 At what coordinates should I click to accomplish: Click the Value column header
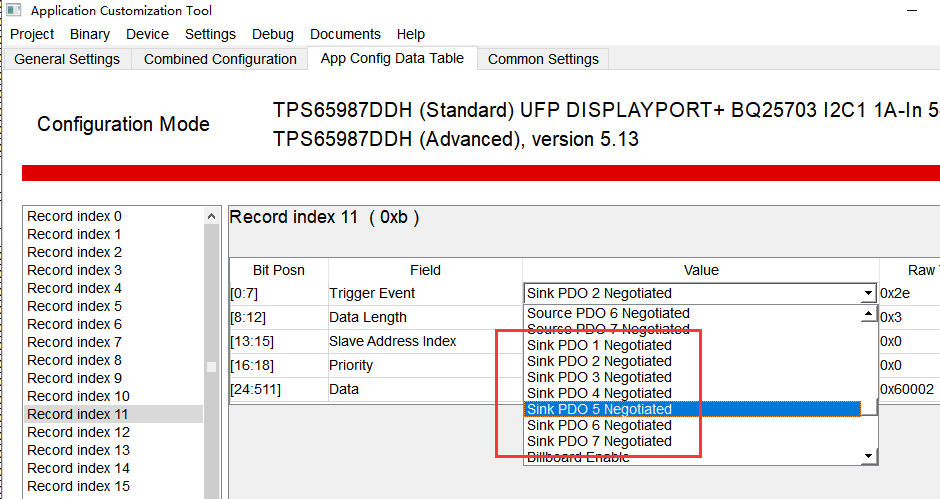click(x=701, y=270)
